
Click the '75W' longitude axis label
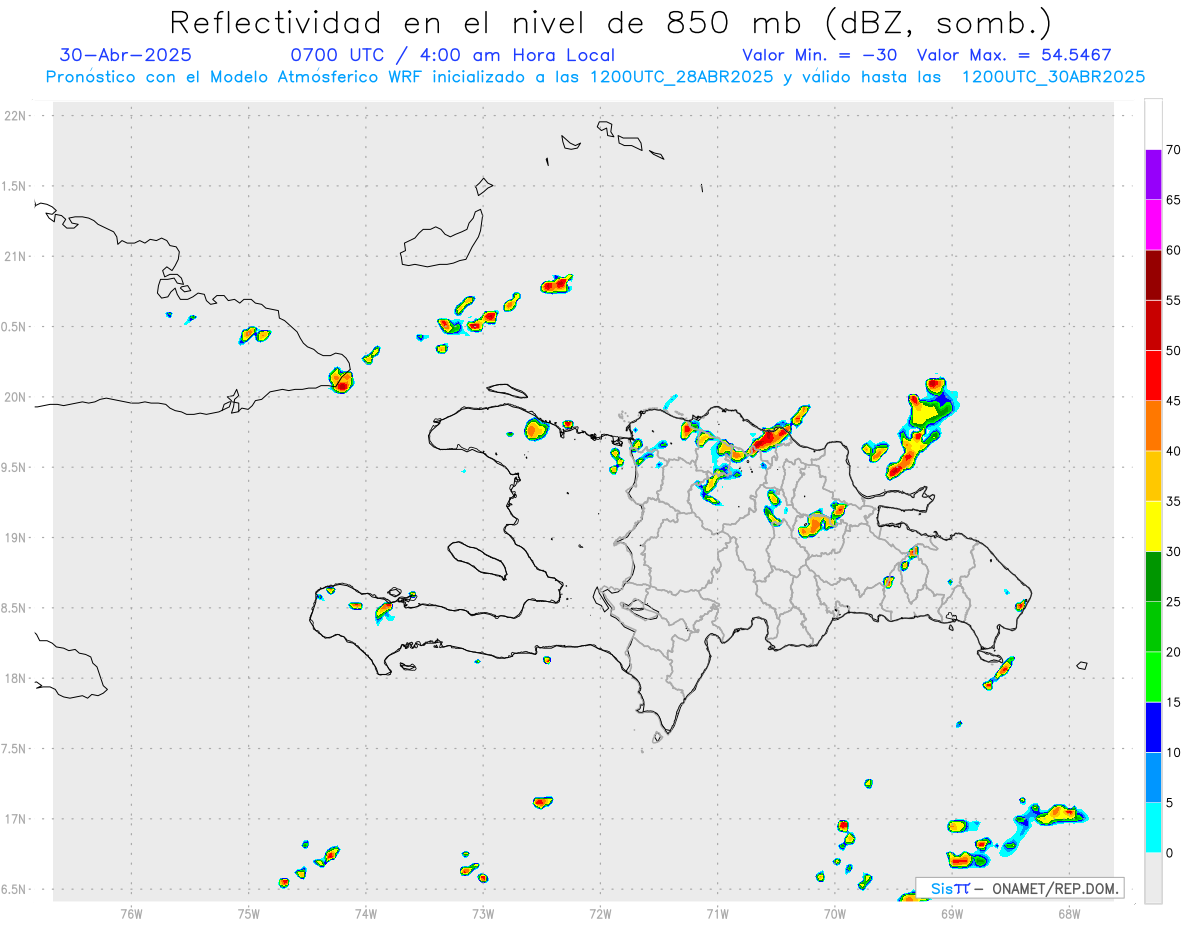pyautogui.click(x=249, y=912)
